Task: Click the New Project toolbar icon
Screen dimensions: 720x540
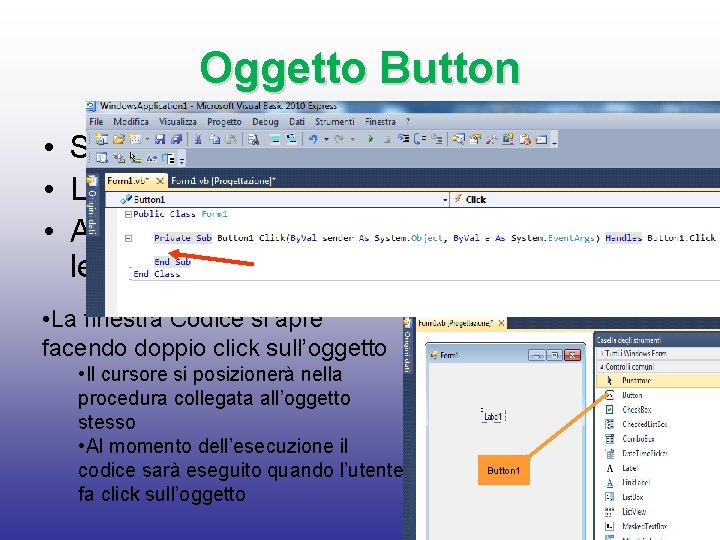Action: (x=102, y=139)
